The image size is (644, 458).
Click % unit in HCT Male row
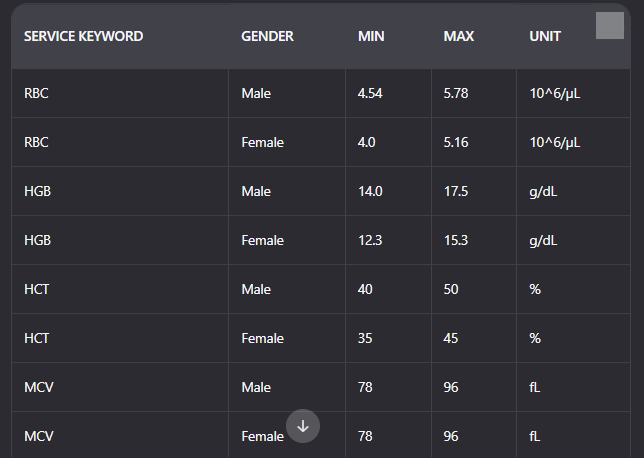tap(535, 289)
